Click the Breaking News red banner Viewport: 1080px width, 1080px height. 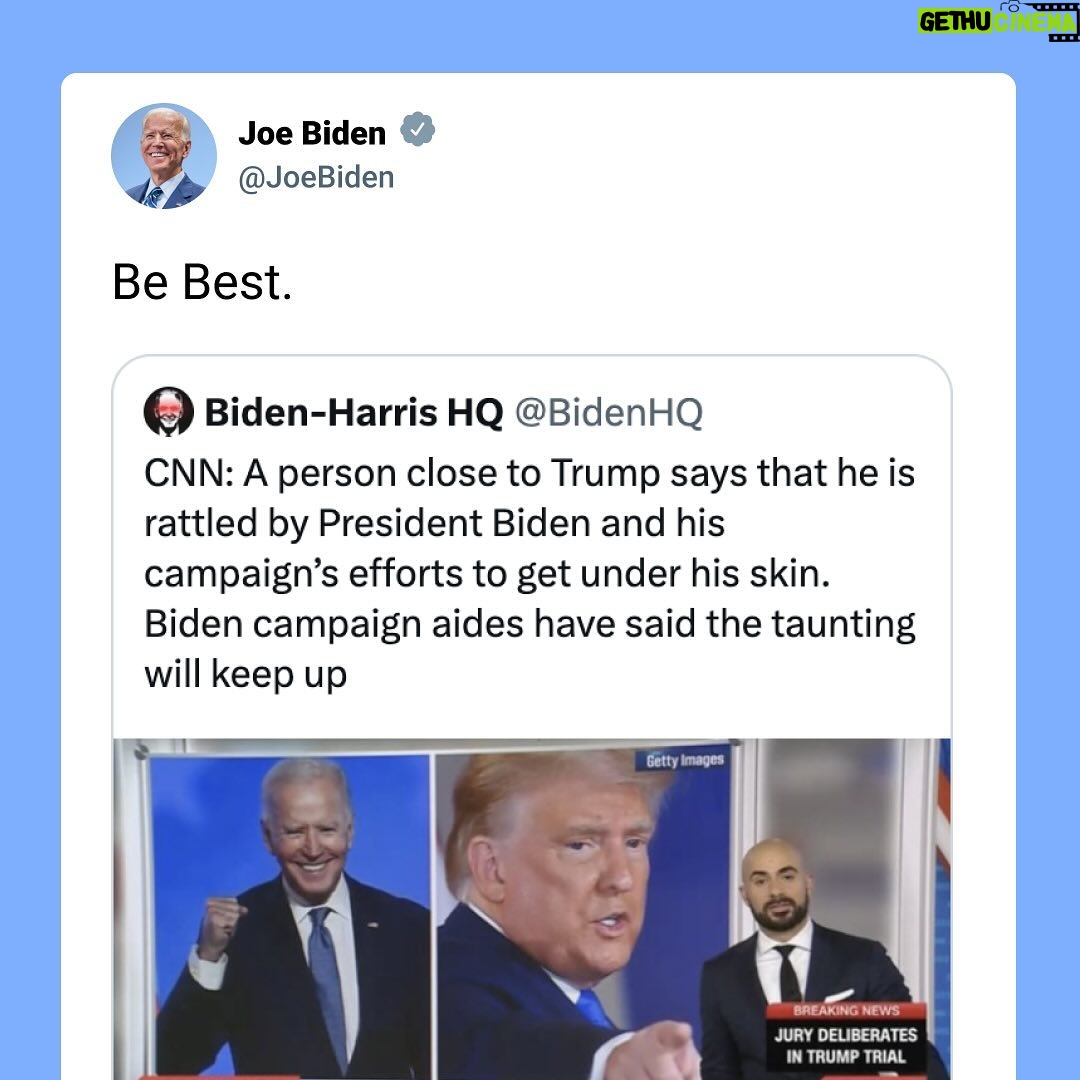846,1010
